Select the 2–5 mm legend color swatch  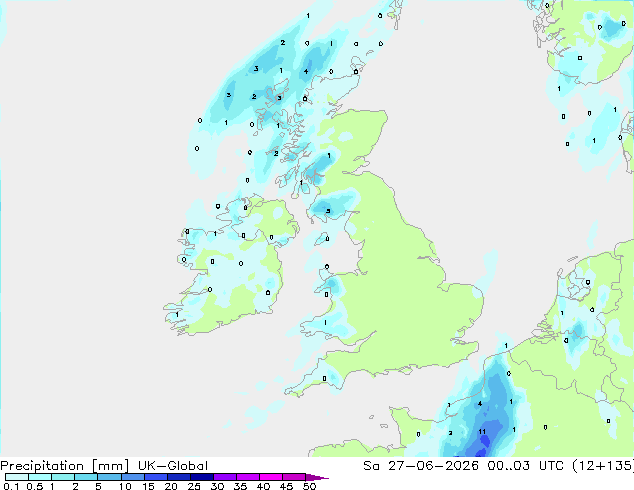tap(86, 477)
